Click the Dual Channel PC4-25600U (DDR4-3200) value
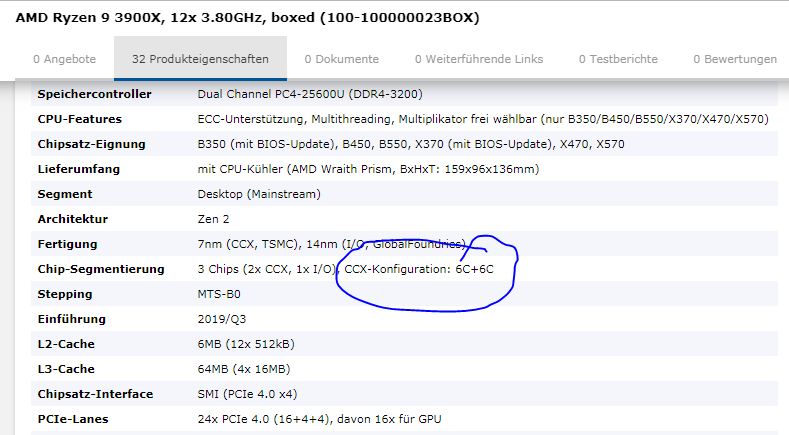Viewport: 789px width, 435px height. 310,94
